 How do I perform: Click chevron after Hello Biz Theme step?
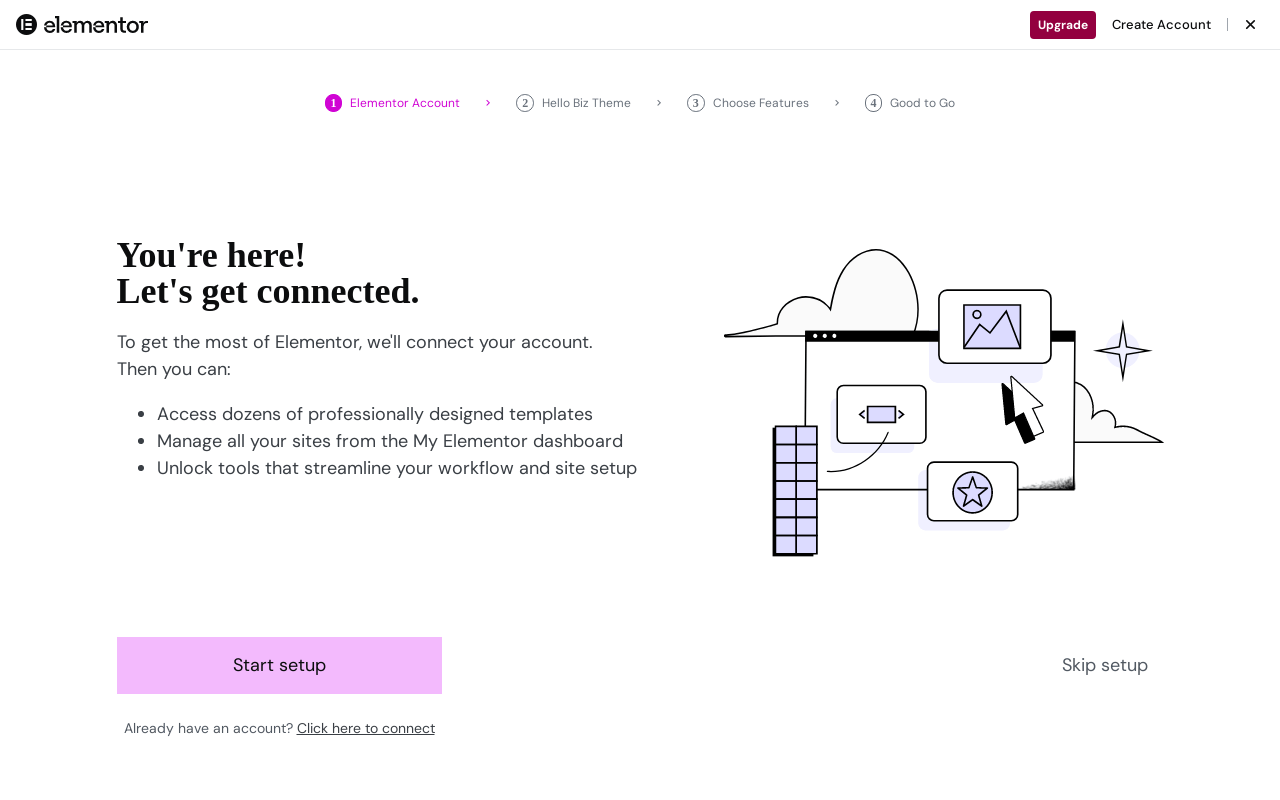[659, 103]
